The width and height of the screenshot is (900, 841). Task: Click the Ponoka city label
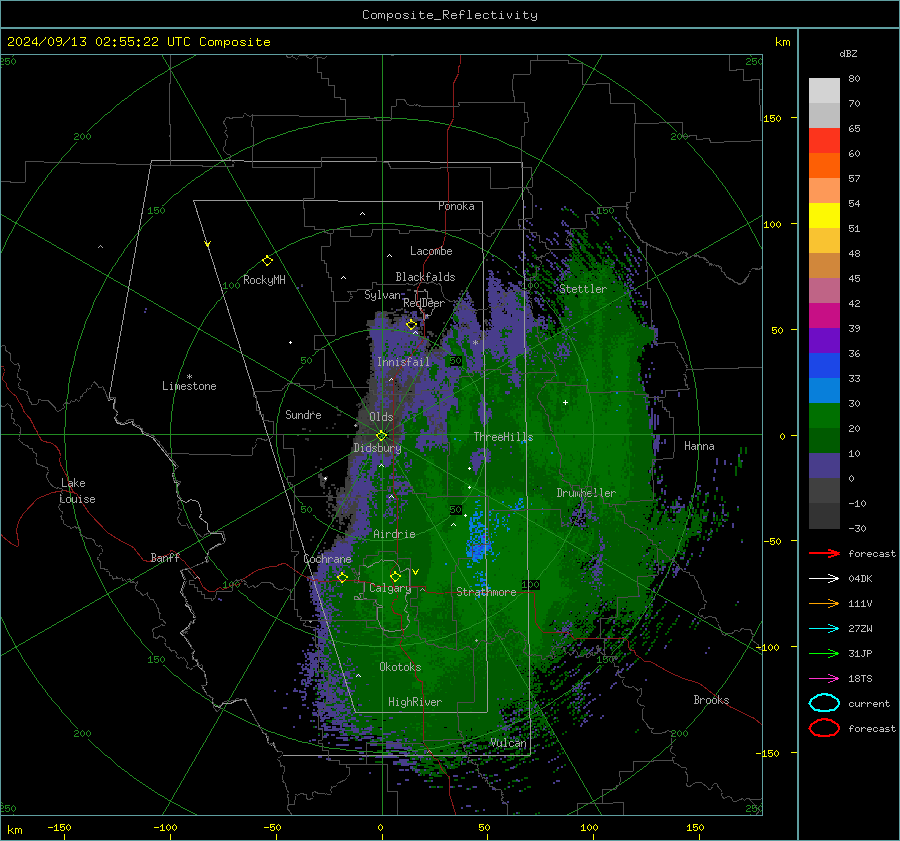pyautogui.click(x=456, y=206)
